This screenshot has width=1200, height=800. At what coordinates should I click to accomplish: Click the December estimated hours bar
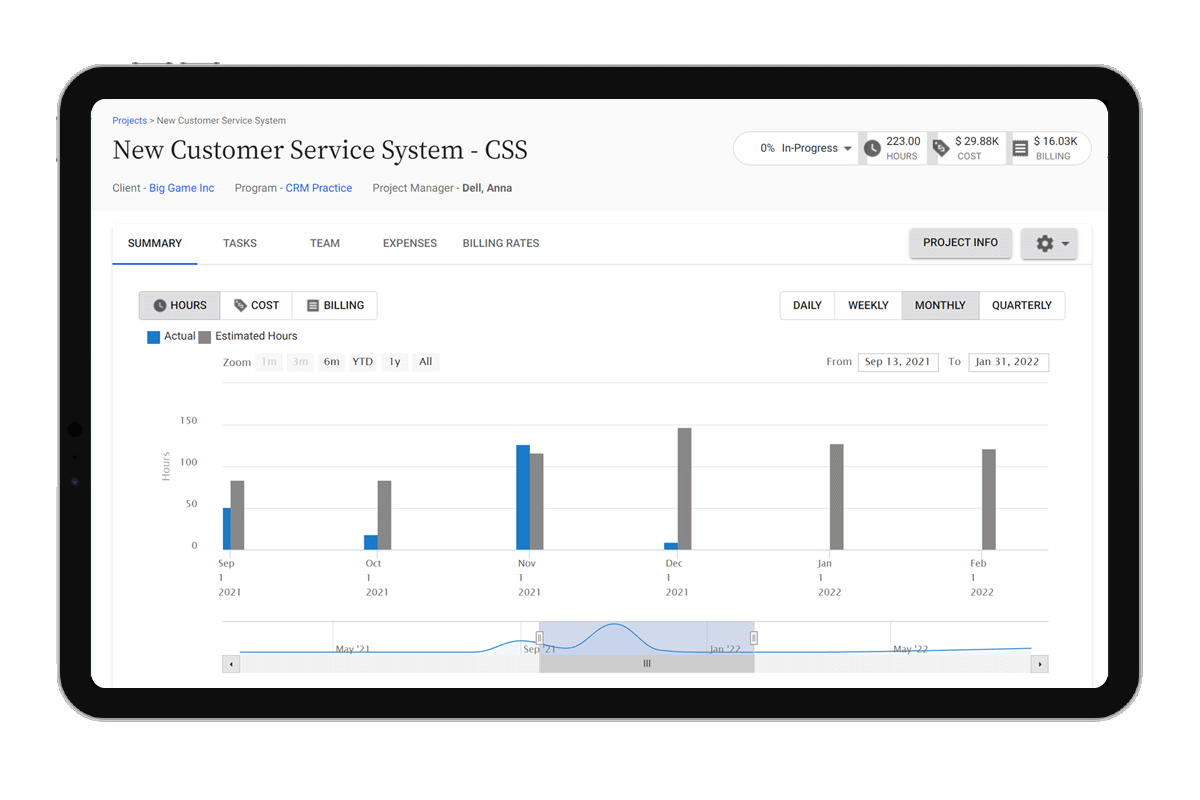point(685,489)
